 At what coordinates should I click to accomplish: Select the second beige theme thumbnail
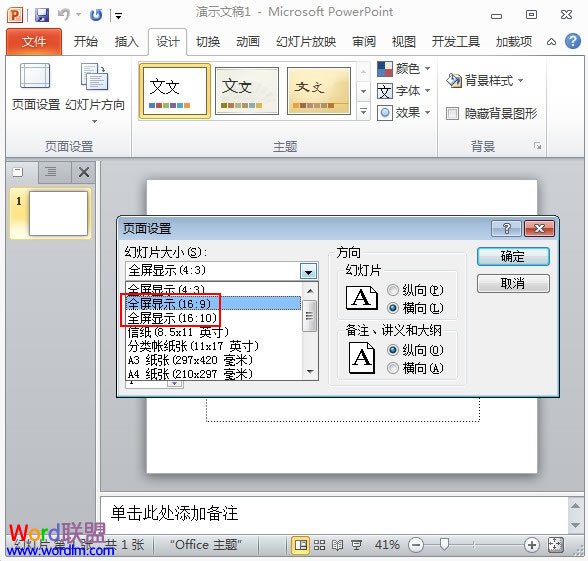click(x=247, y=91)
